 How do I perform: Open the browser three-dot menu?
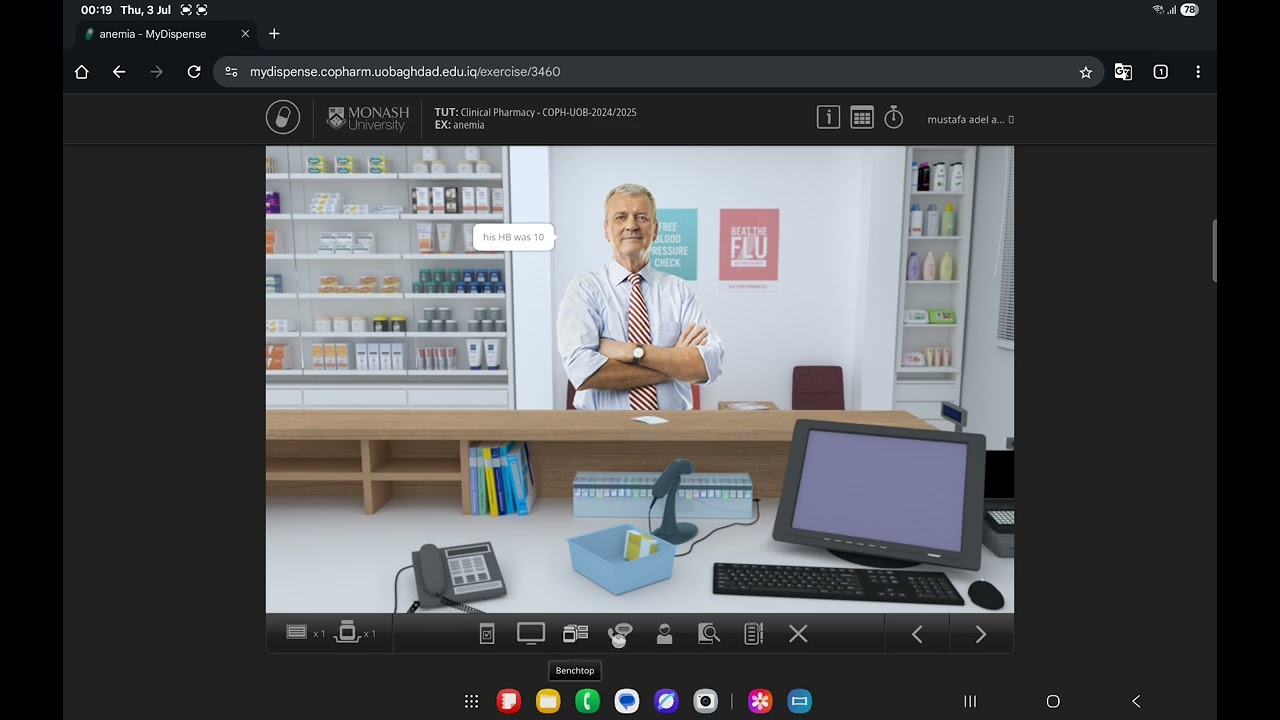pyautogui.click(x=1198, y=72)
